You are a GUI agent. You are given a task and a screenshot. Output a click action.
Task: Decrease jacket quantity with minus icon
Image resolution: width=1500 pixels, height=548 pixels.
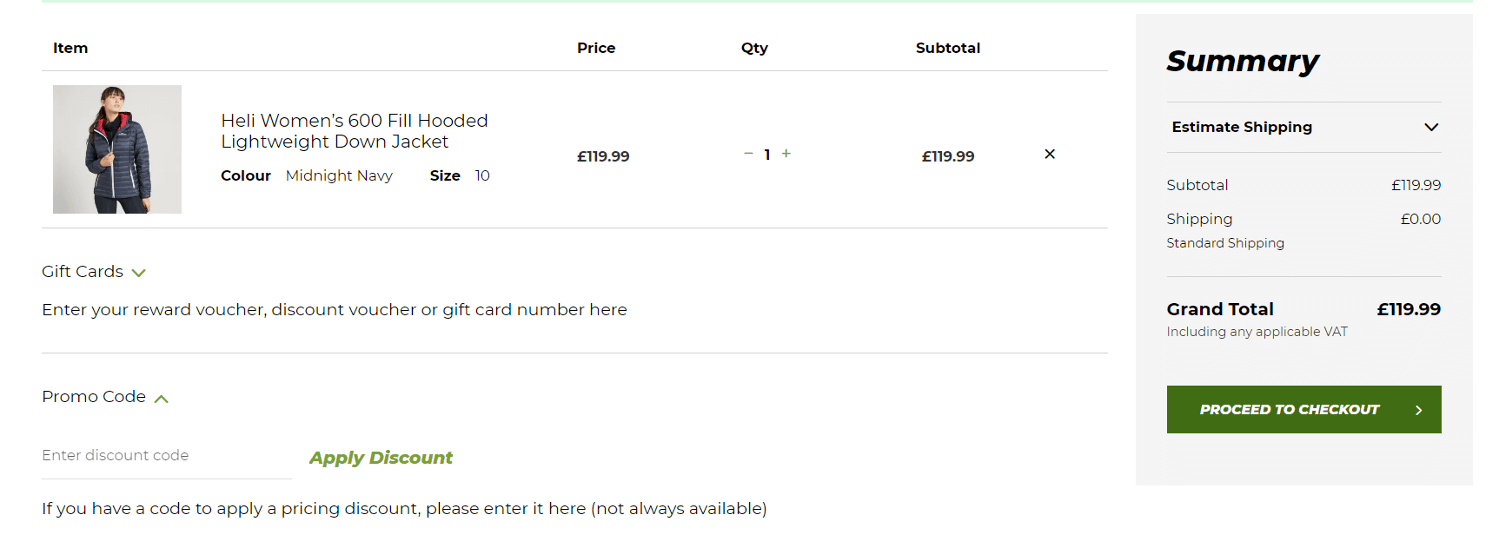pos(748,154)
